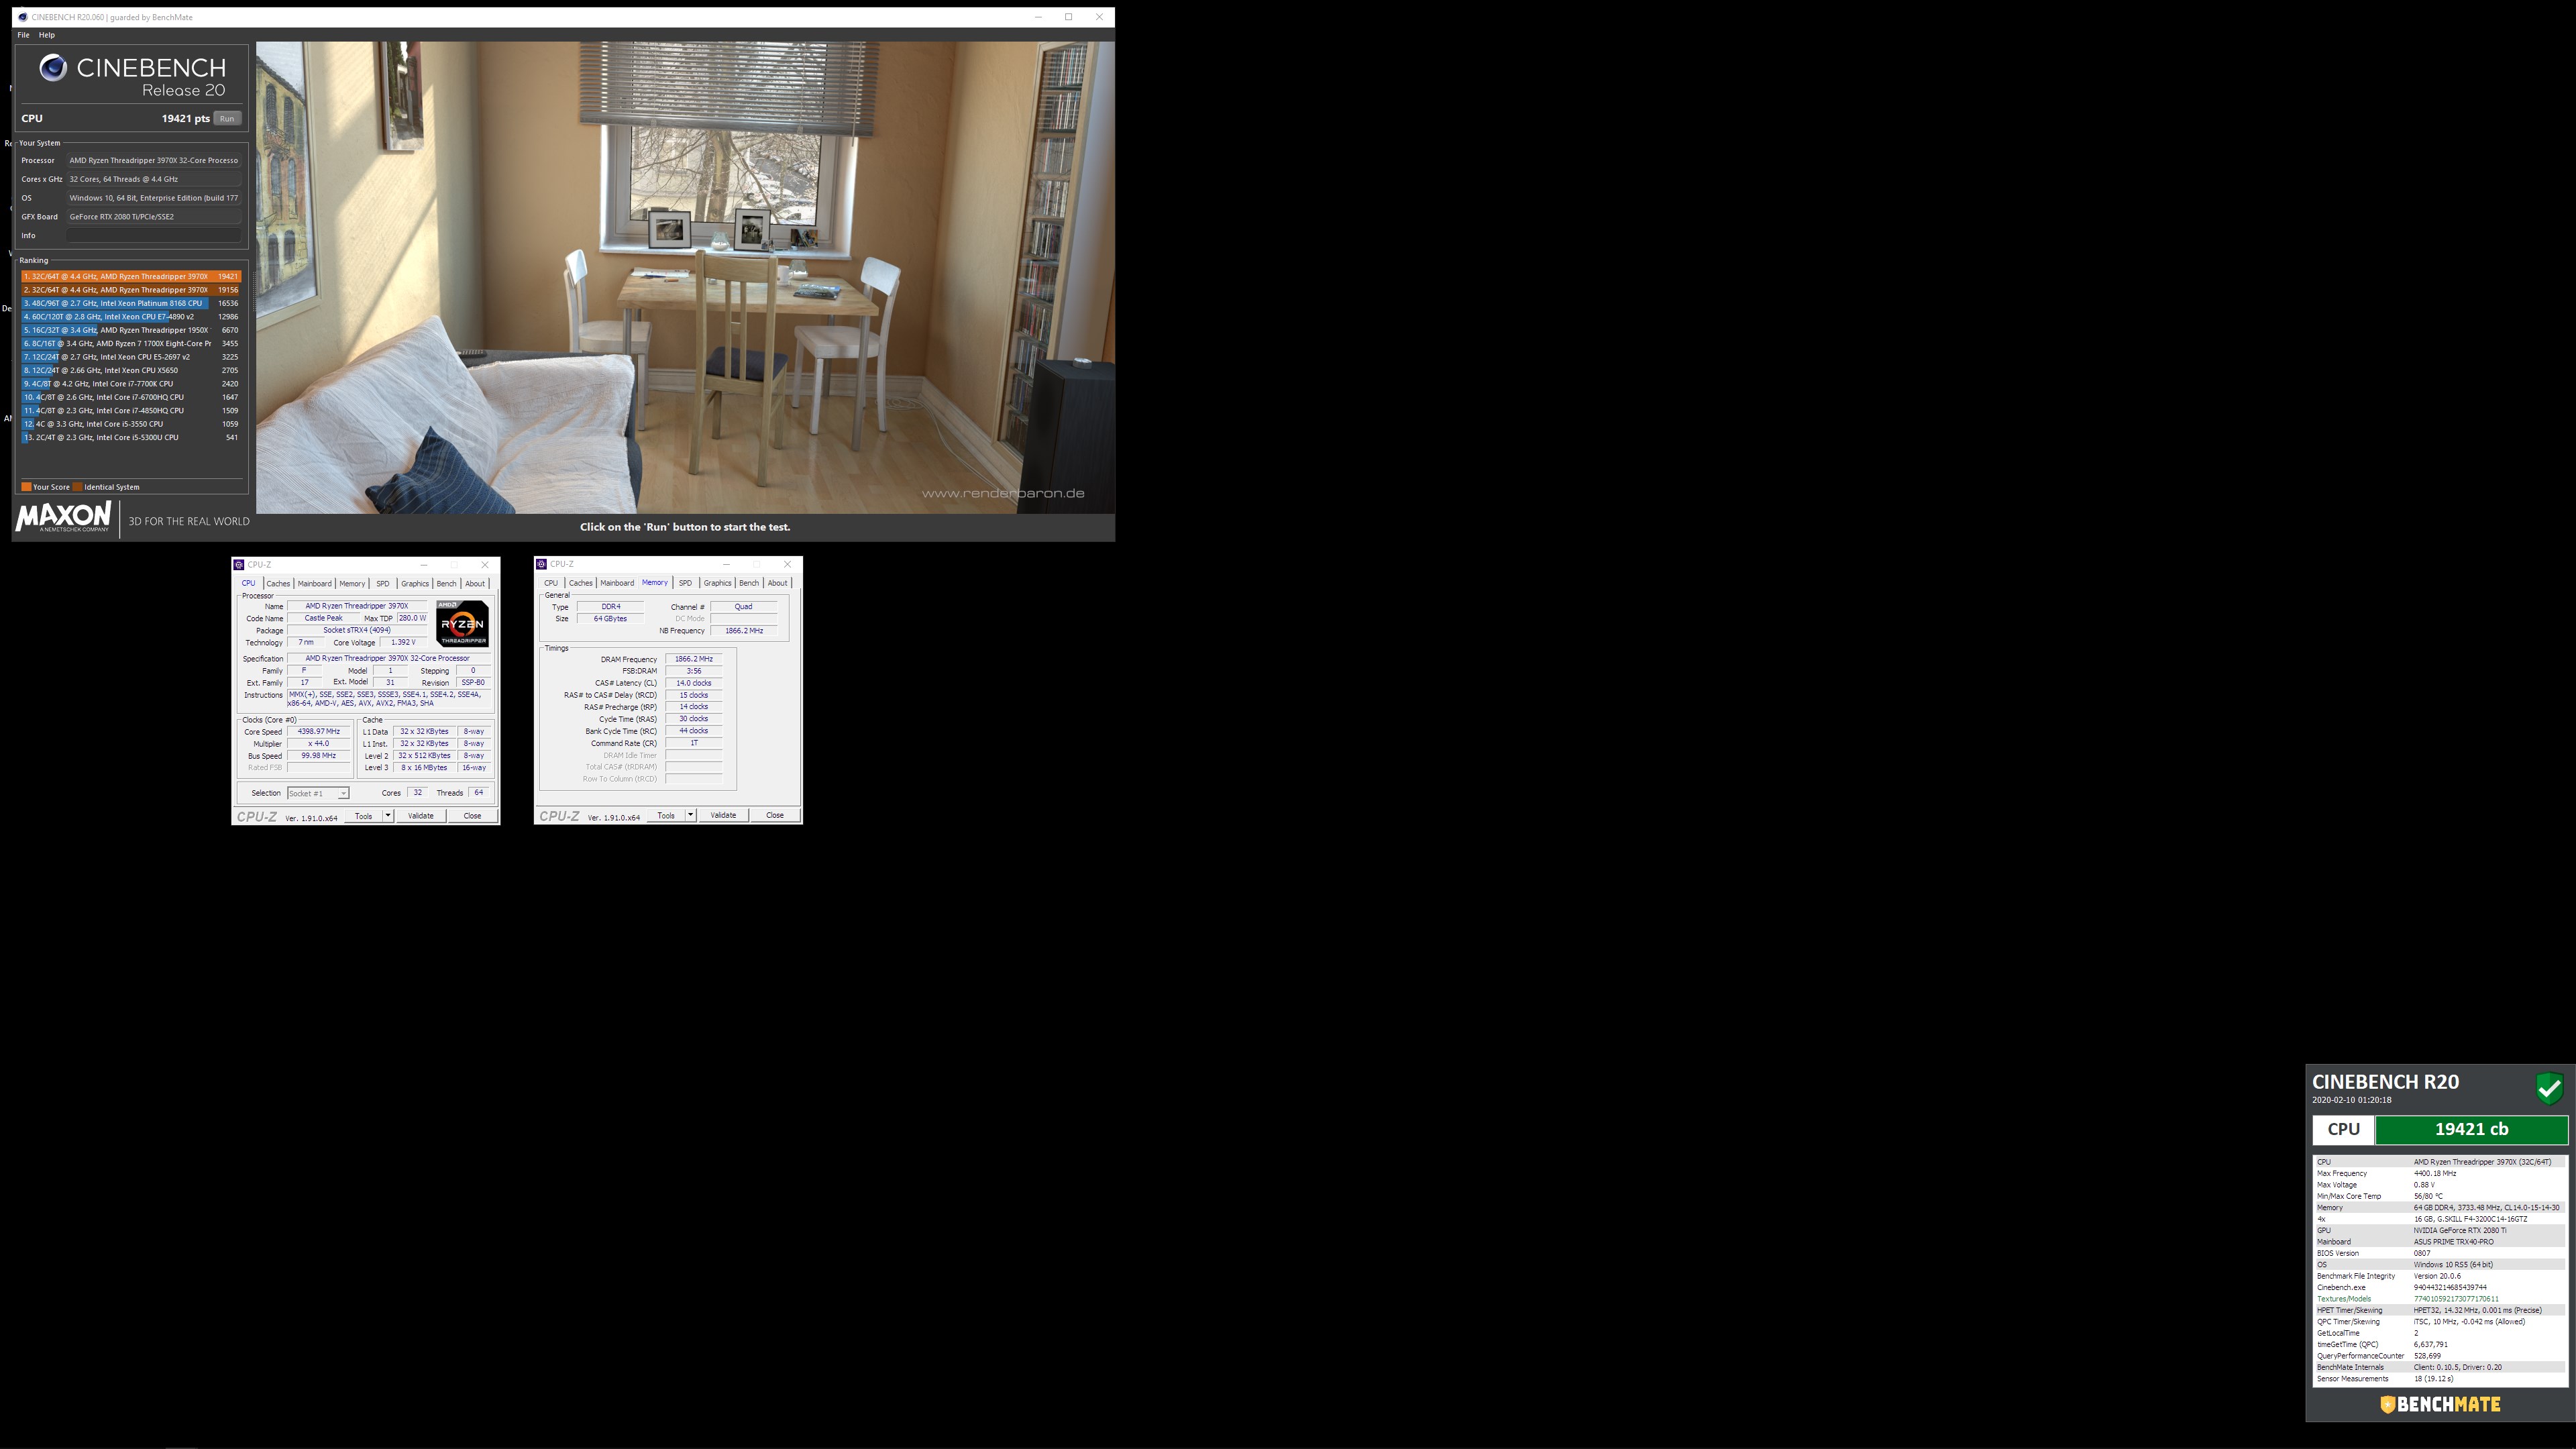Switch to Mainboard tab in CPU-Z Processor window
Viewport: 2576px width, 1449px height.
[314, 583]
